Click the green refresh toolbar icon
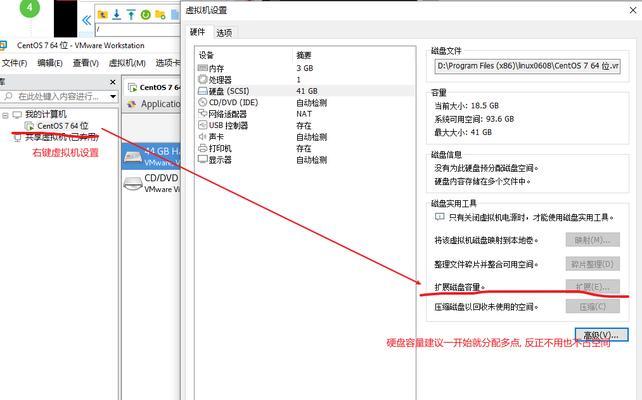642x400 pixels. click(146, 15)
